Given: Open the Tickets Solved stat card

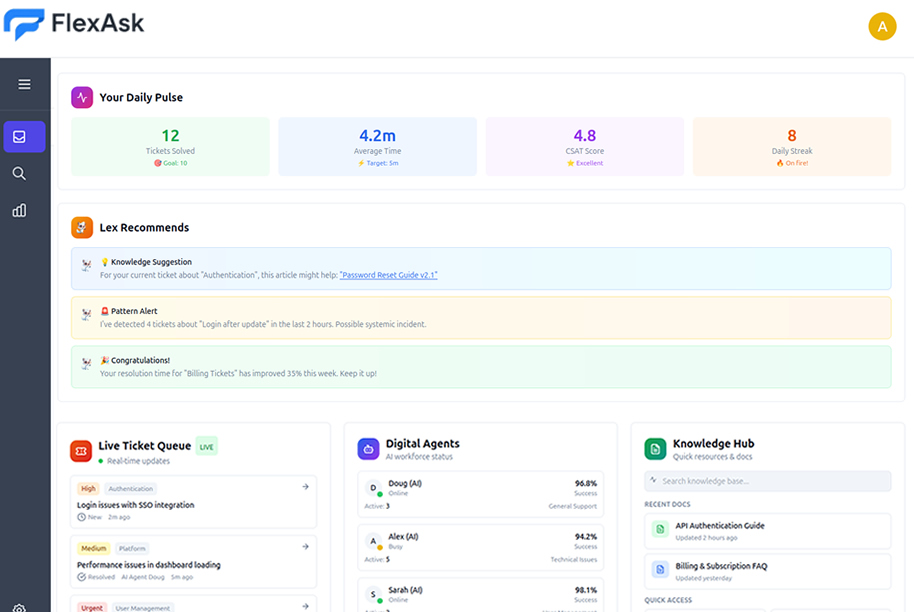Looking at the screenshot, I should coord(170,147).
